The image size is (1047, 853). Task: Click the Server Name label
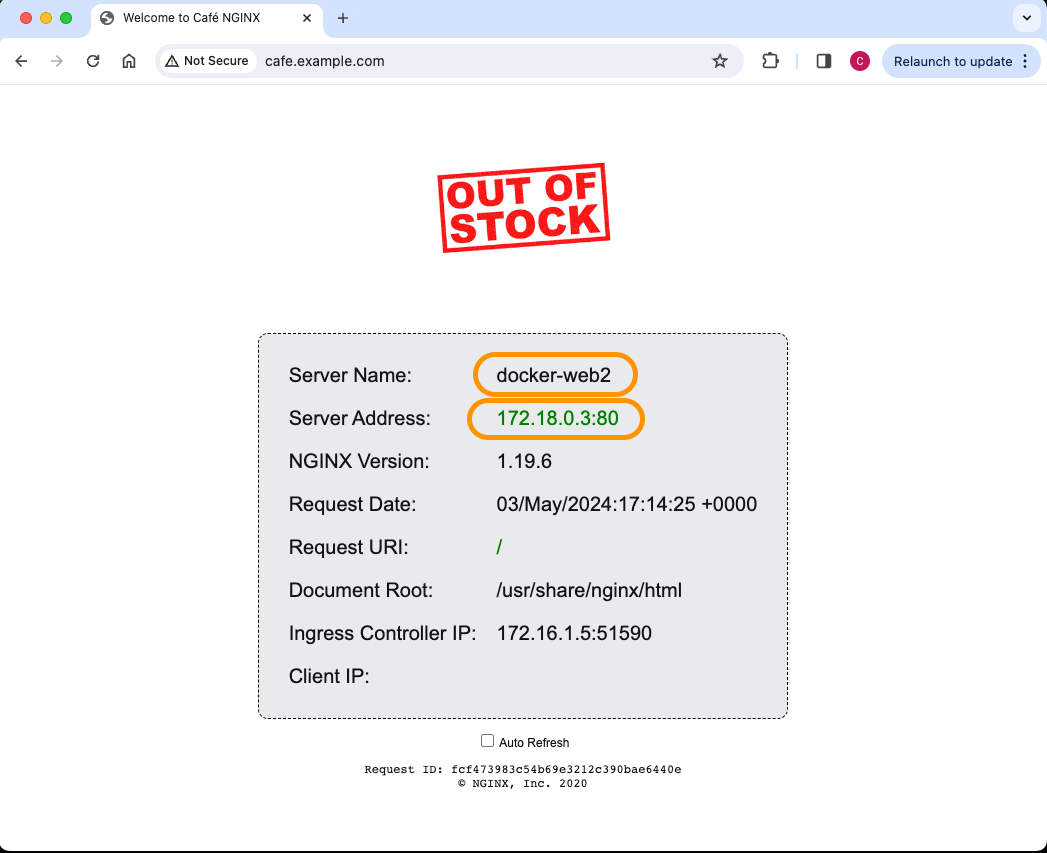point(350,375)
